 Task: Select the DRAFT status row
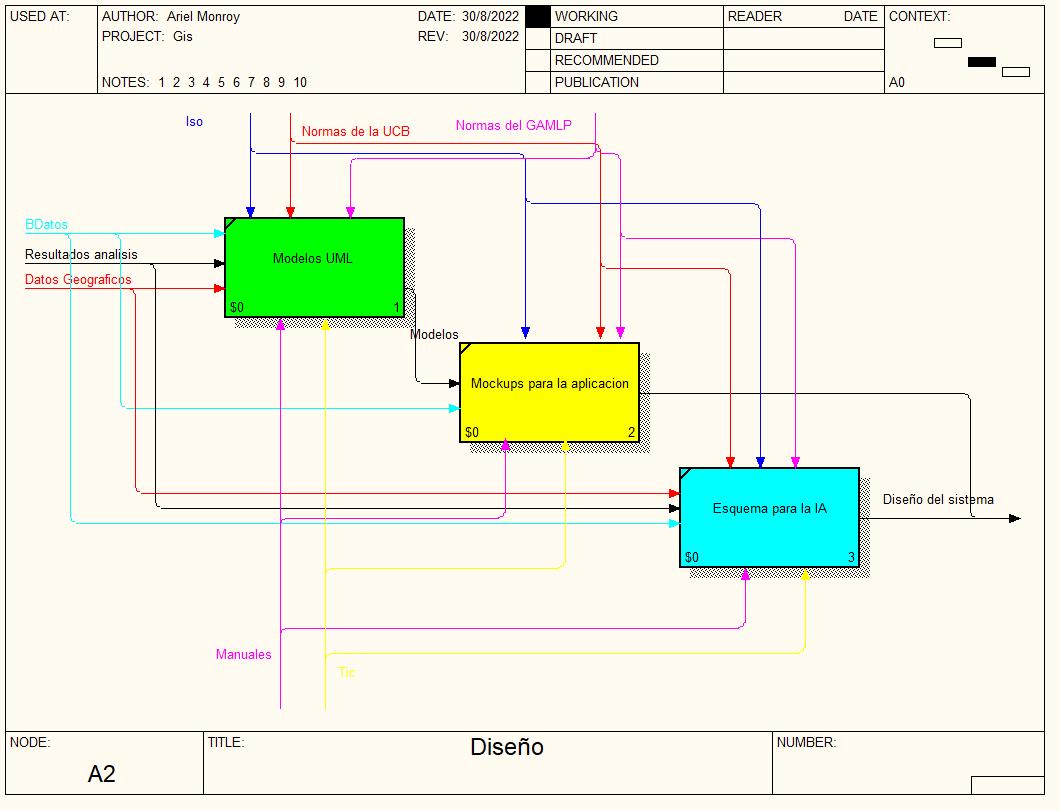click(576, 38)
